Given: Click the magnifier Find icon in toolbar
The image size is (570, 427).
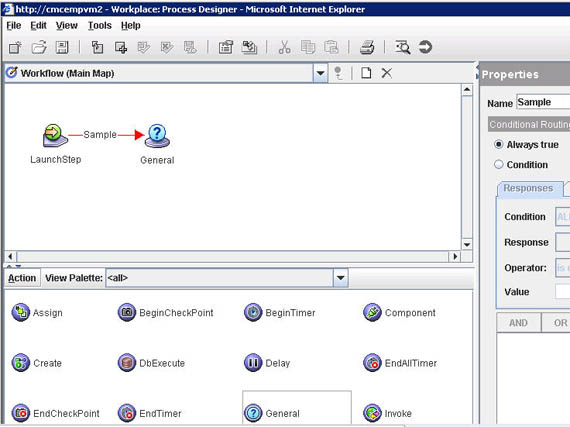Looking at the screenshot, I should pos(402,48).
